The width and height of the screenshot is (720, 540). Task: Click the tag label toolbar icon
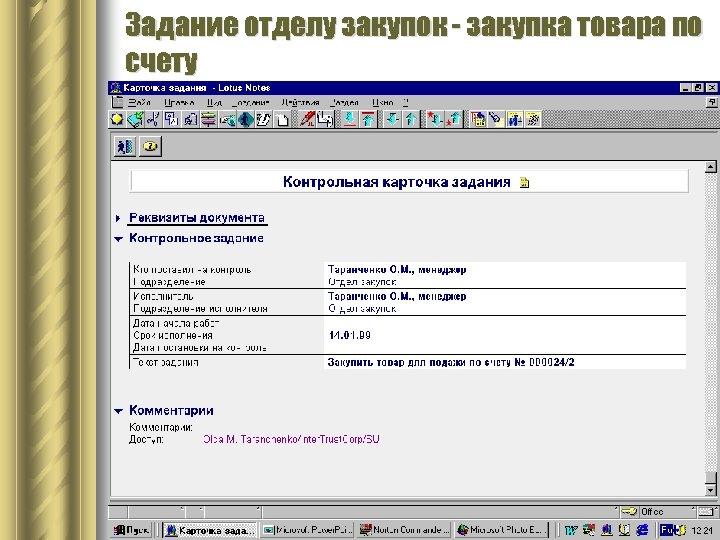click(x=496, y=119)
